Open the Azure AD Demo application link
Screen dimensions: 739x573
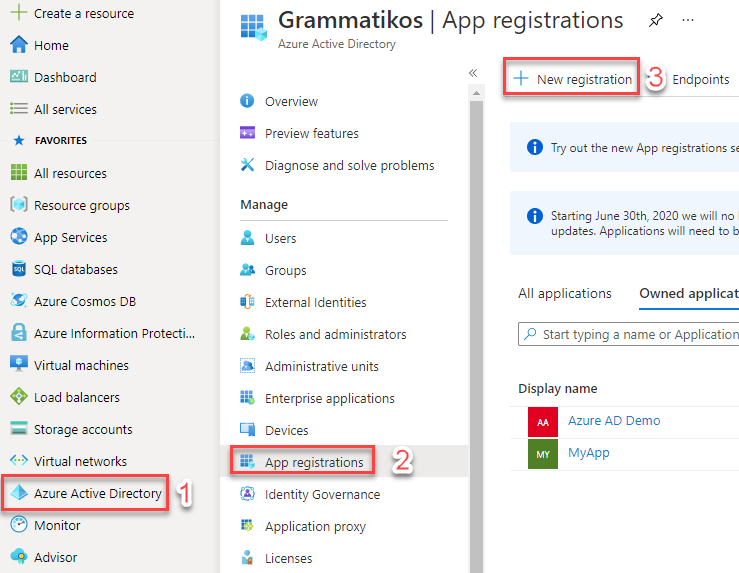[x=614, y=420]
